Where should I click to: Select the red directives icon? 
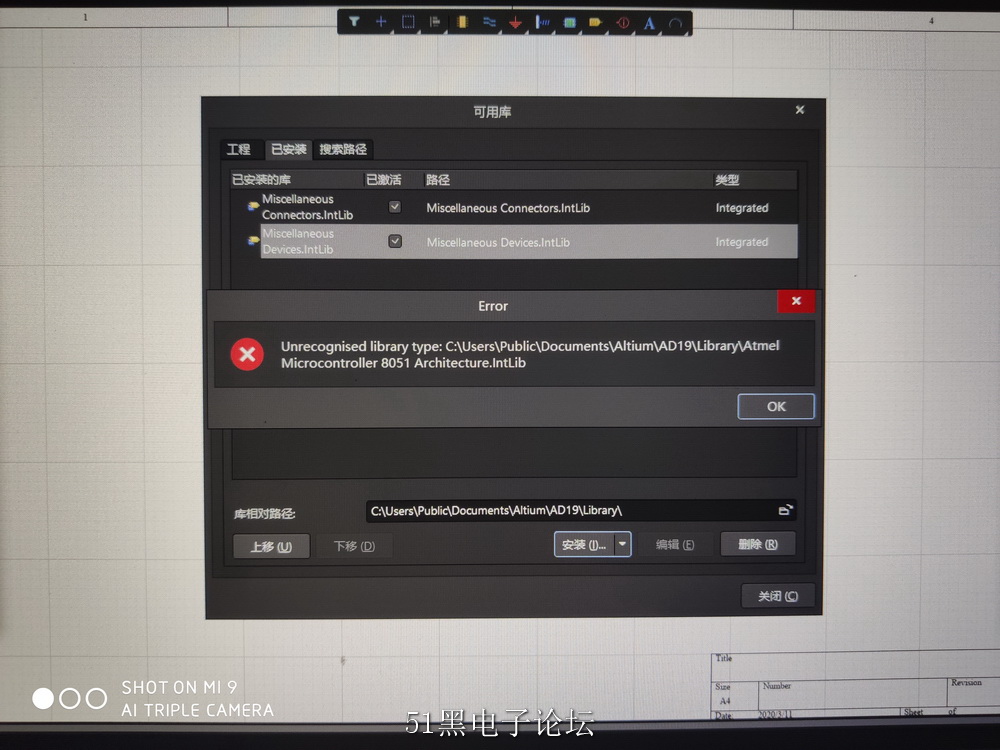click(622, 24)
